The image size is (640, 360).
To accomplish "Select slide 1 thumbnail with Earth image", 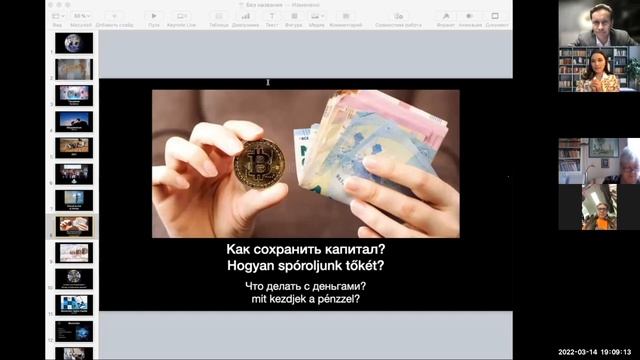I will click(74, 43).
